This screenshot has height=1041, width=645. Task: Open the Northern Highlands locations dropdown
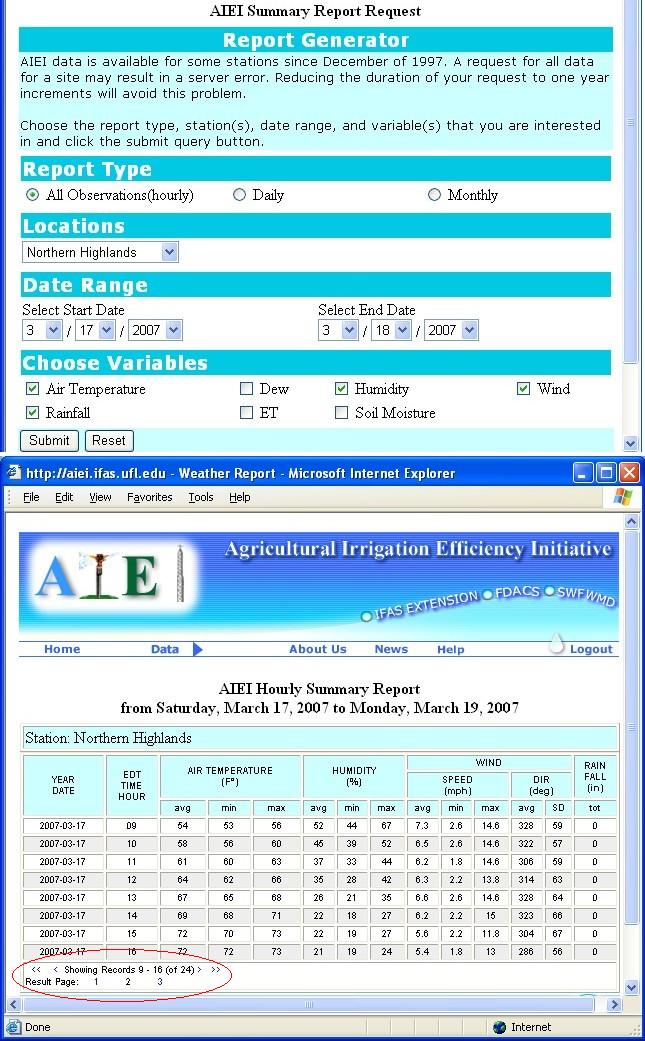pyautogui.click(x=100, y=252)
